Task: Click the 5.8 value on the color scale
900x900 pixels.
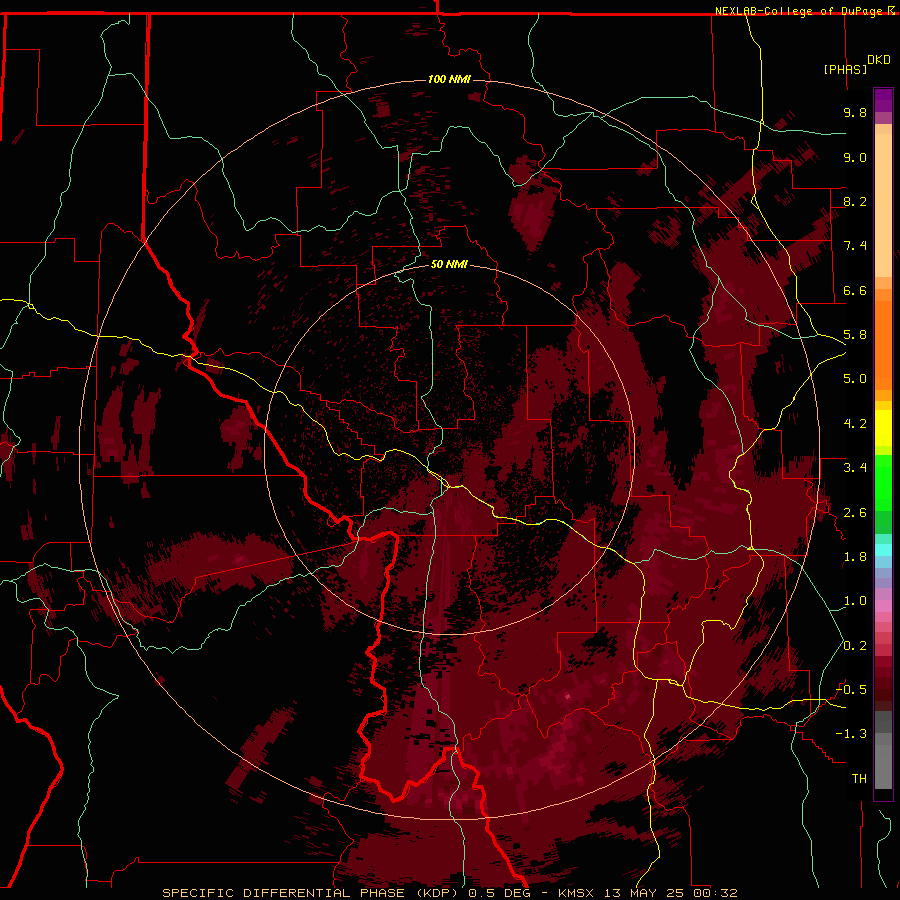Action: [855, 335]
